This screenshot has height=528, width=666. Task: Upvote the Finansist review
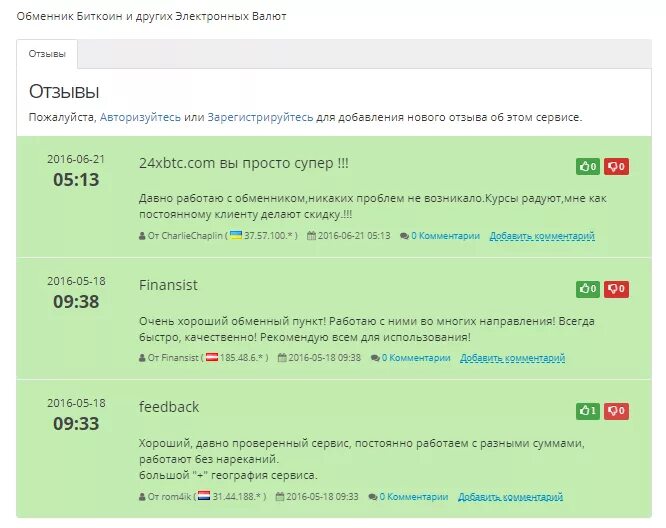tap(588, 289)
